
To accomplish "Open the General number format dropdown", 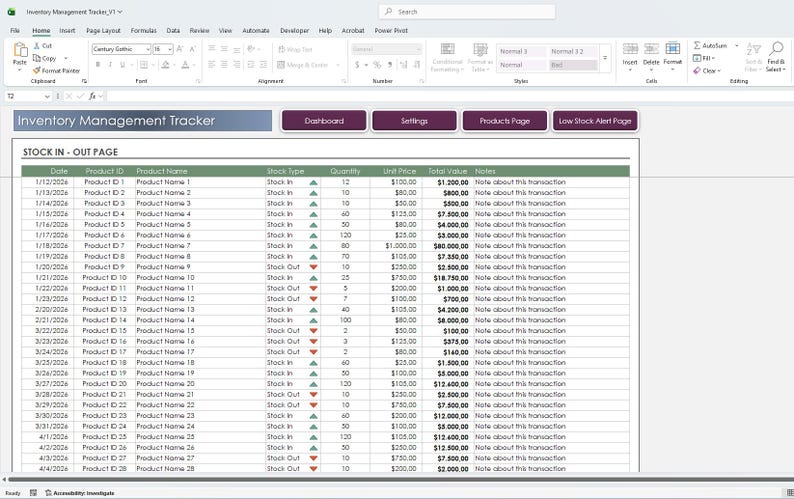I will (418, 49).
